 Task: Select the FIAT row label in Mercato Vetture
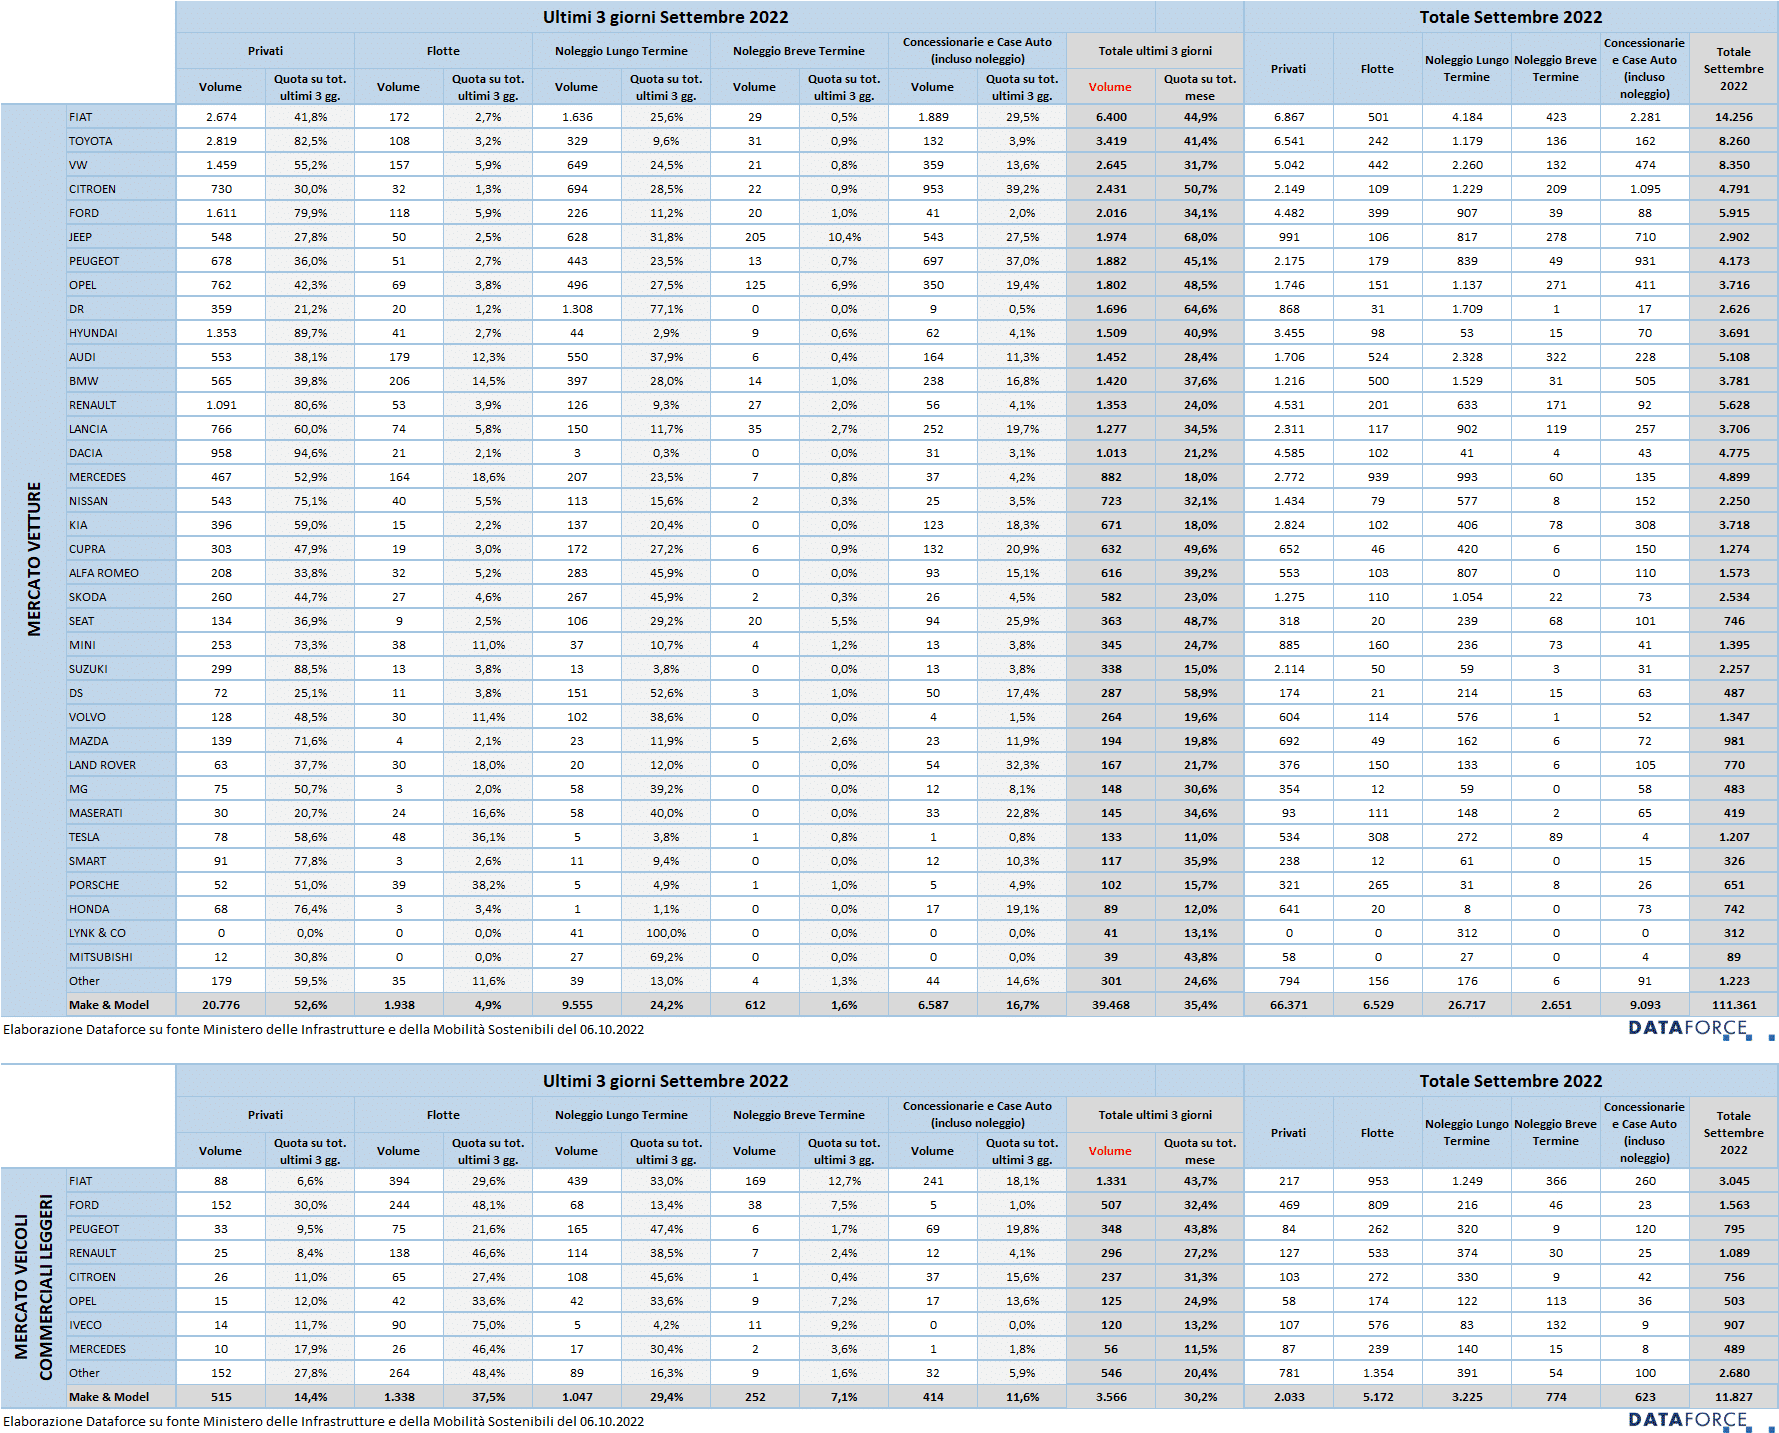click(121, 117)
